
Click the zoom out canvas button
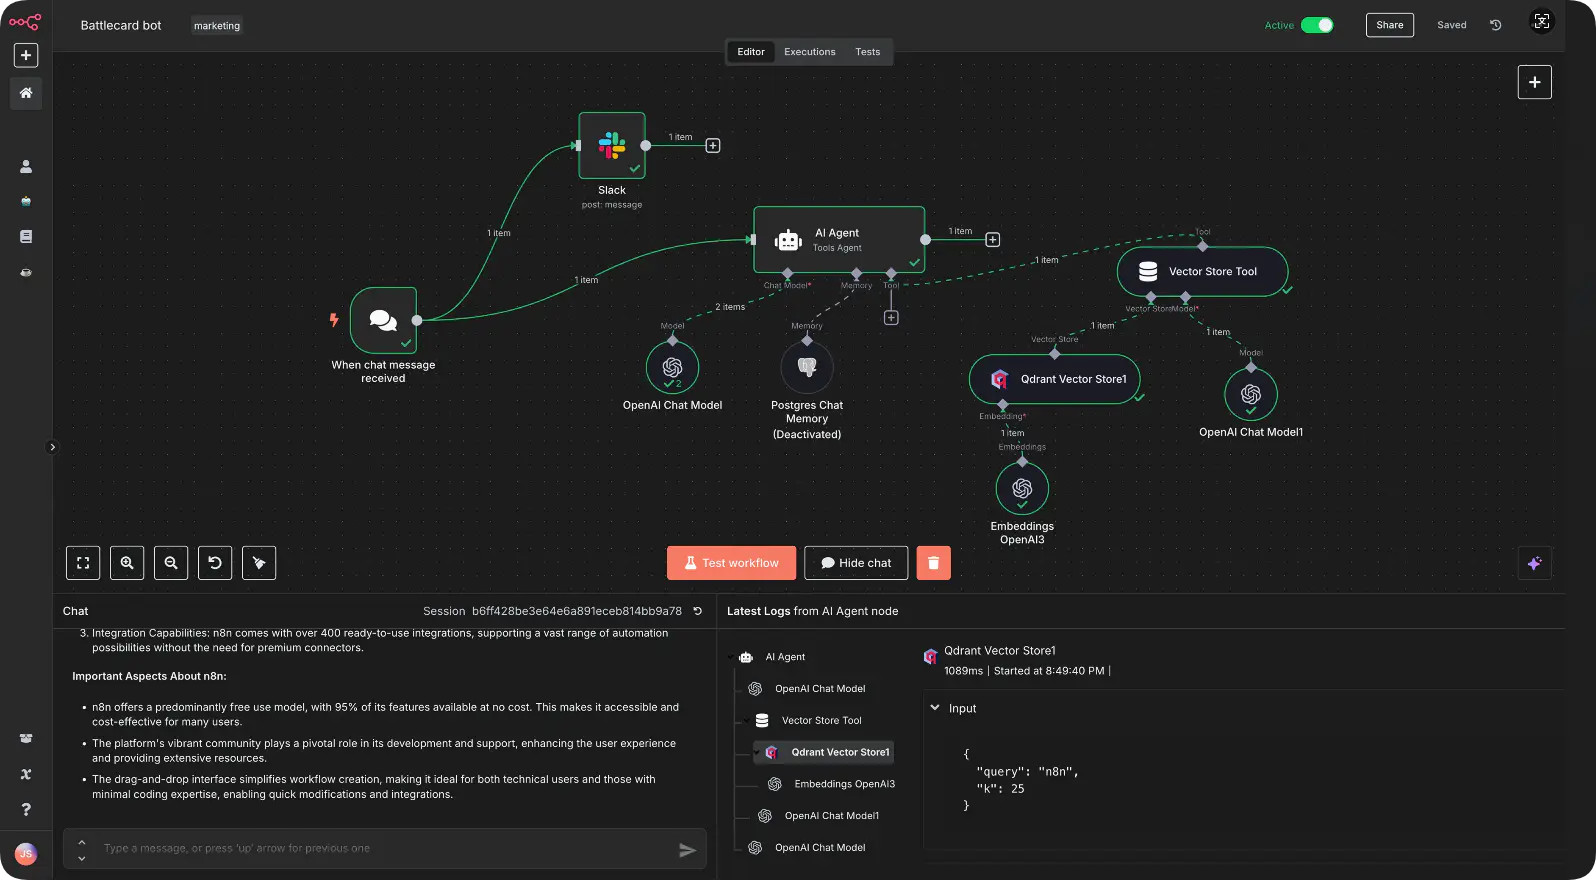click(x=171, y=563)
